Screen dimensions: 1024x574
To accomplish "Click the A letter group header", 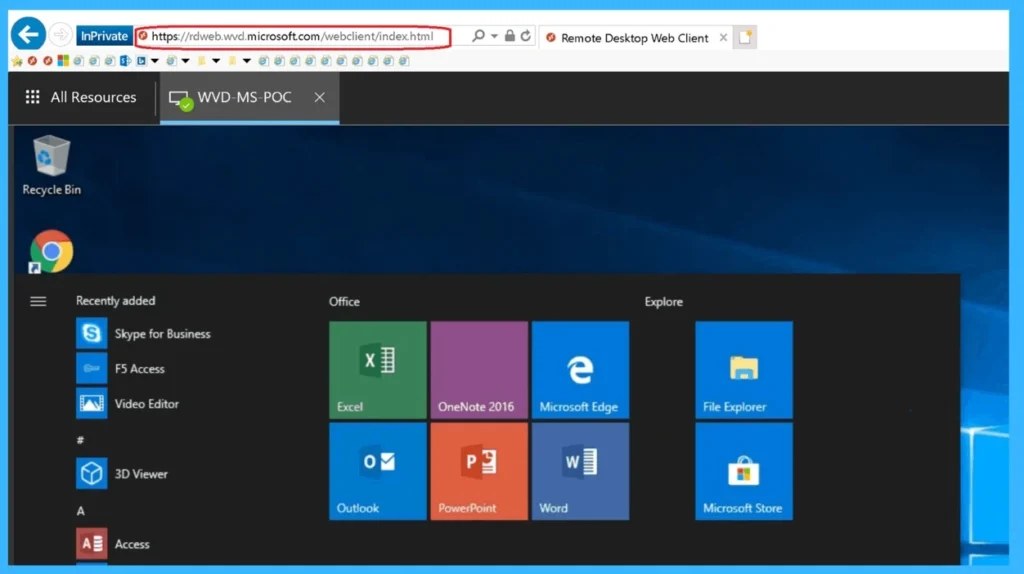I will pyautogui.click(x=80, y=511).
